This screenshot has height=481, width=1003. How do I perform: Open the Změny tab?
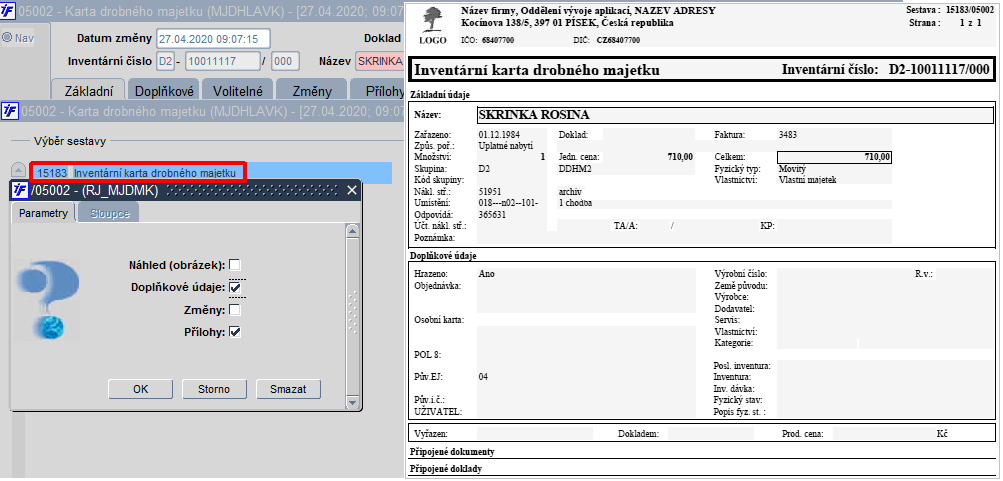pyautogui.click(x=312, y=91)
